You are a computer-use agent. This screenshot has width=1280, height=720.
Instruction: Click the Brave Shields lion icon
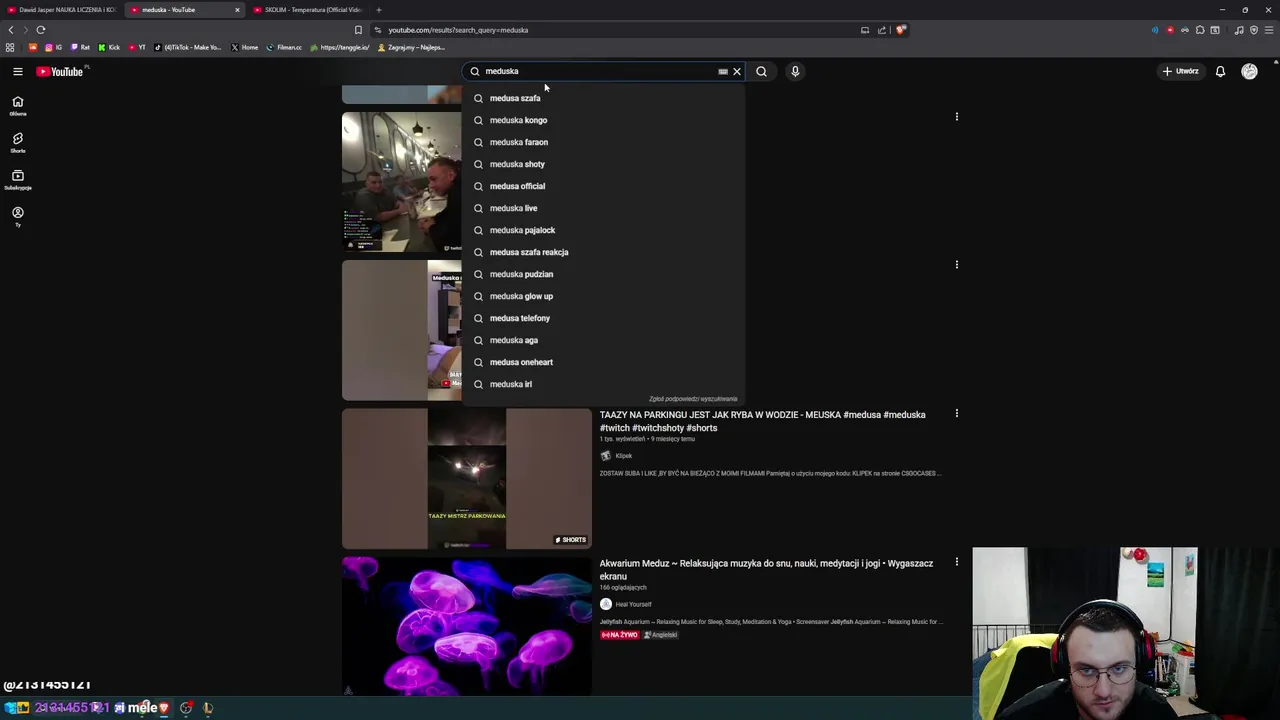coord(900,30)
